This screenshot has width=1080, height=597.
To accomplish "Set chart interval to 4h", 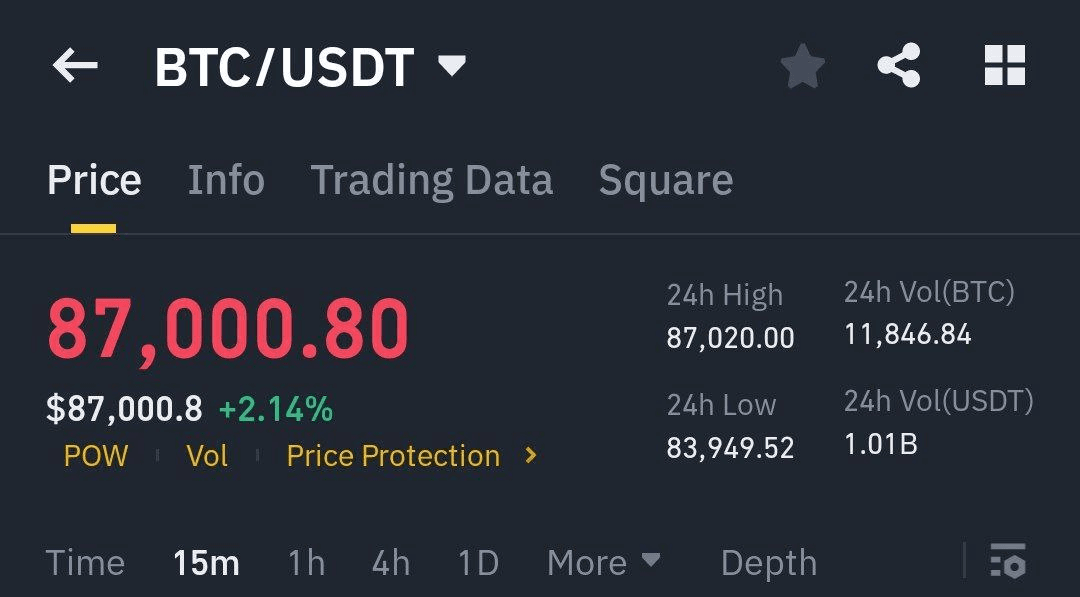I will coord(391,563).
